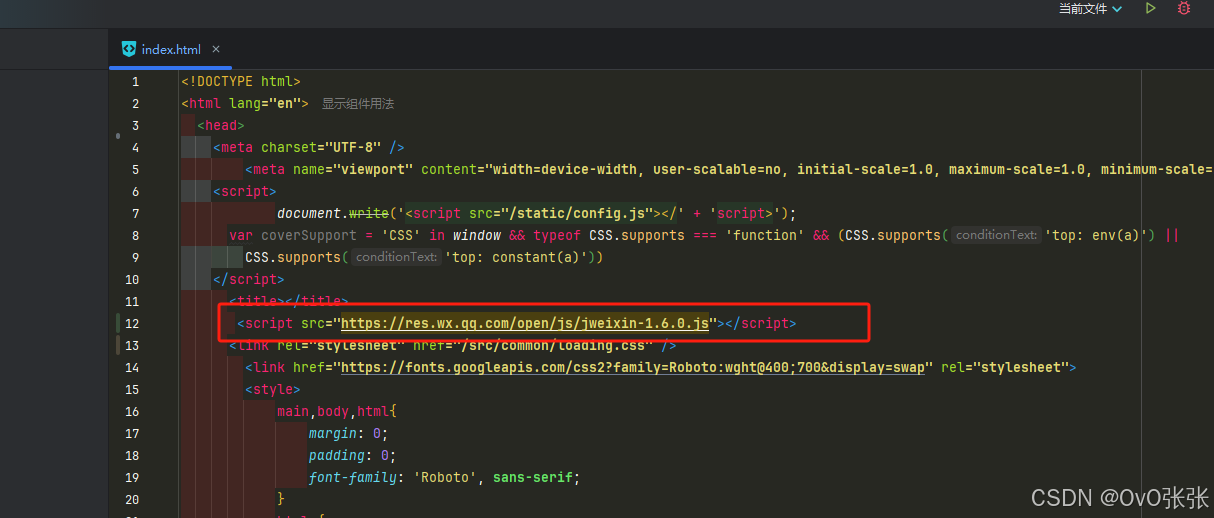The image size is (1214, 518).
Task: Click 'top: constant(a)' string on line 9
Action: click(518, 257)
